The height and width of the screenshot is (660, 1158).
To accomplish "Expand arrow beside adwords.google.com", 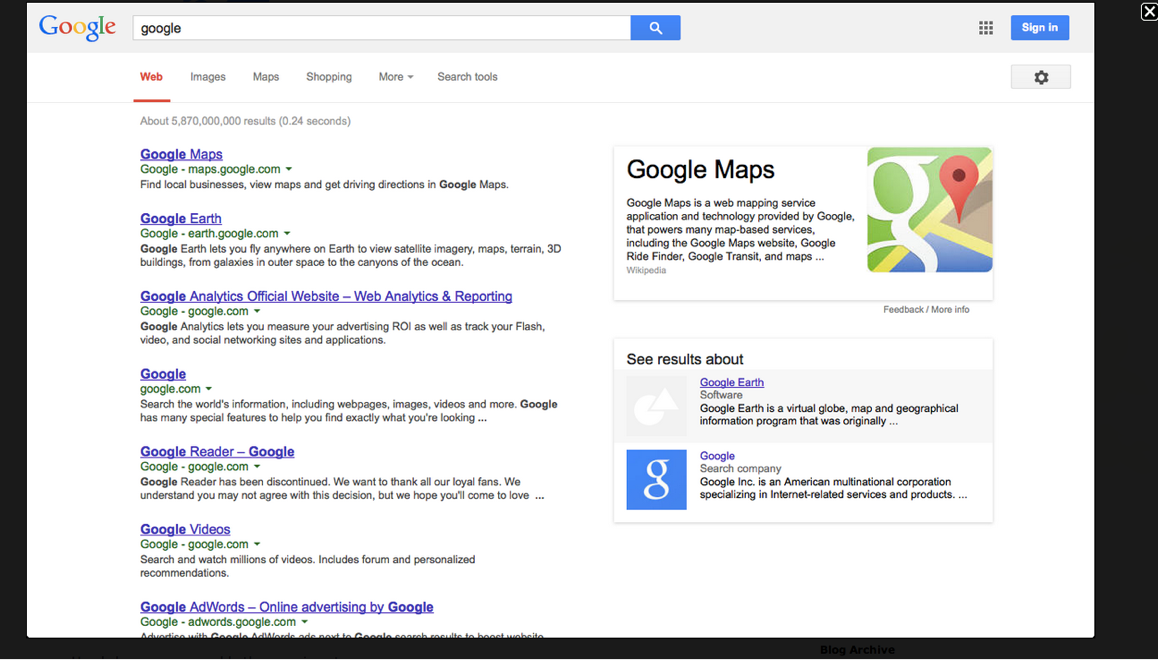I will point(304,622).
